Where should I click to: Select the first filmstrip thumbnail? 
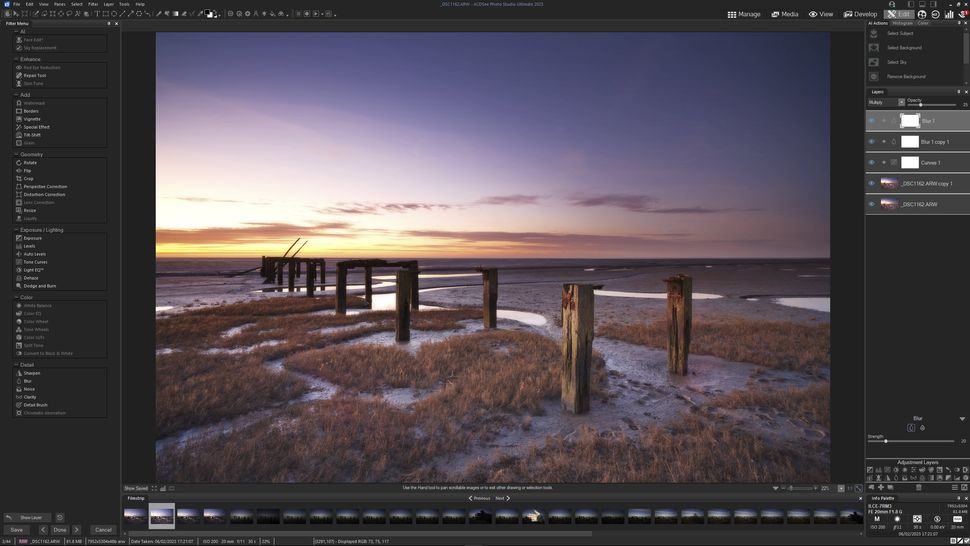[x=135, y=516]
